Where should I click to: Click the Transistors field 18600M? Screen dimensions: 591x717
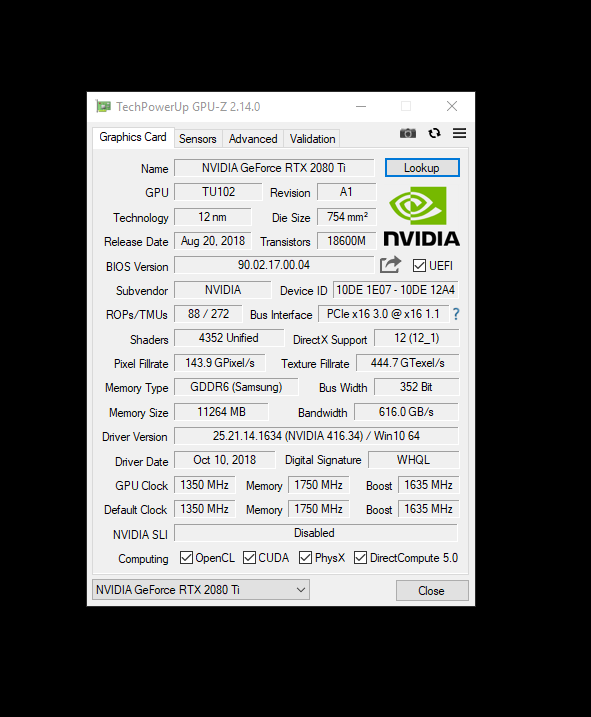coord(347,241)
